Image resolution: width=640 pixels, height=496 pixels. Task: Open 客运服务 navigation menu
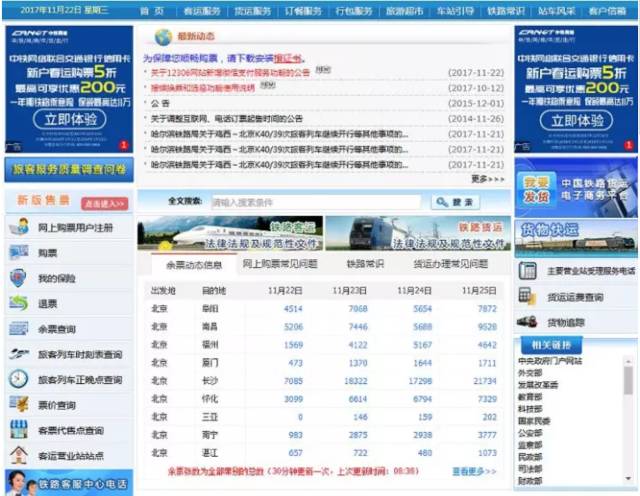coord(202,11)
